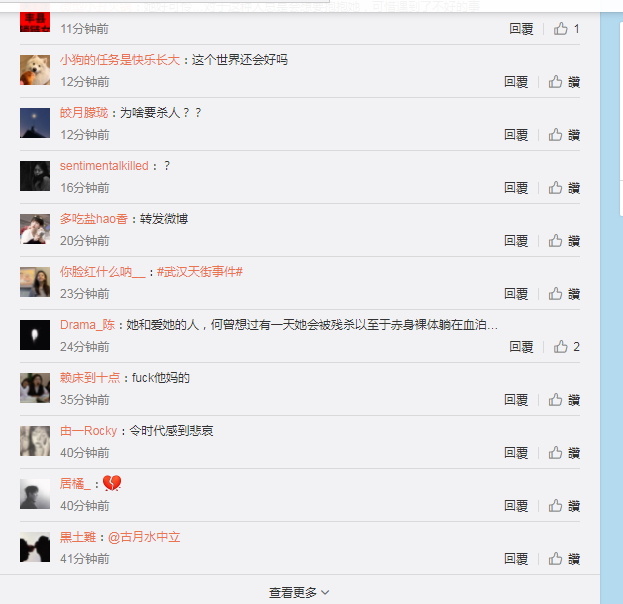Like the comment by 小狗的任务是快乐长大
This screenshot has height=604, width=623.
point(564,82)
